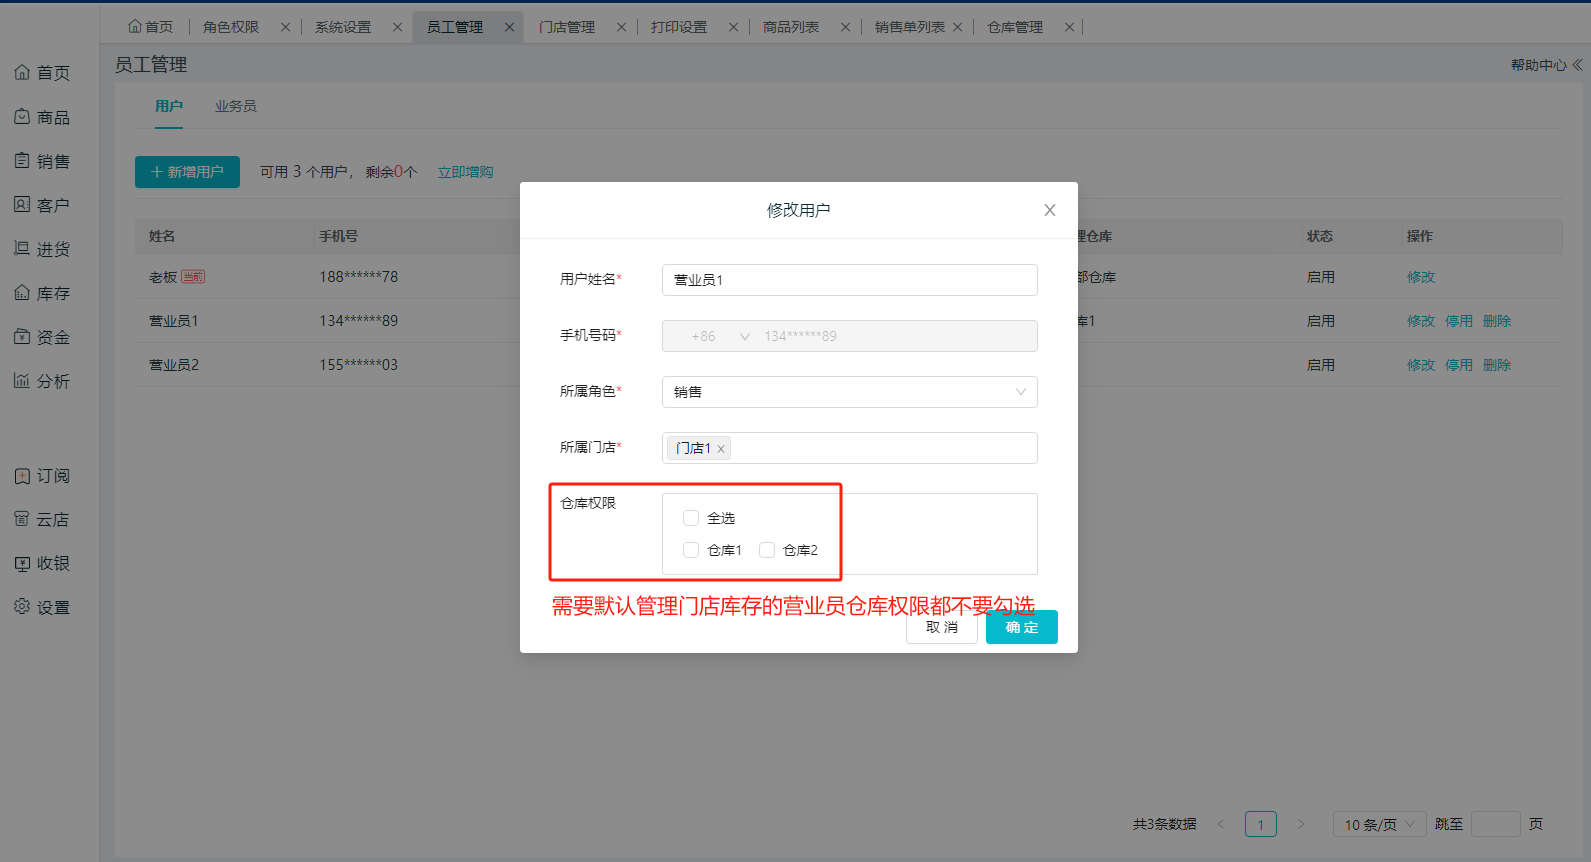The image size is (1591, 862).
Task: Switch to the 系统设置 tab
Action: click(x=343, y=27)
